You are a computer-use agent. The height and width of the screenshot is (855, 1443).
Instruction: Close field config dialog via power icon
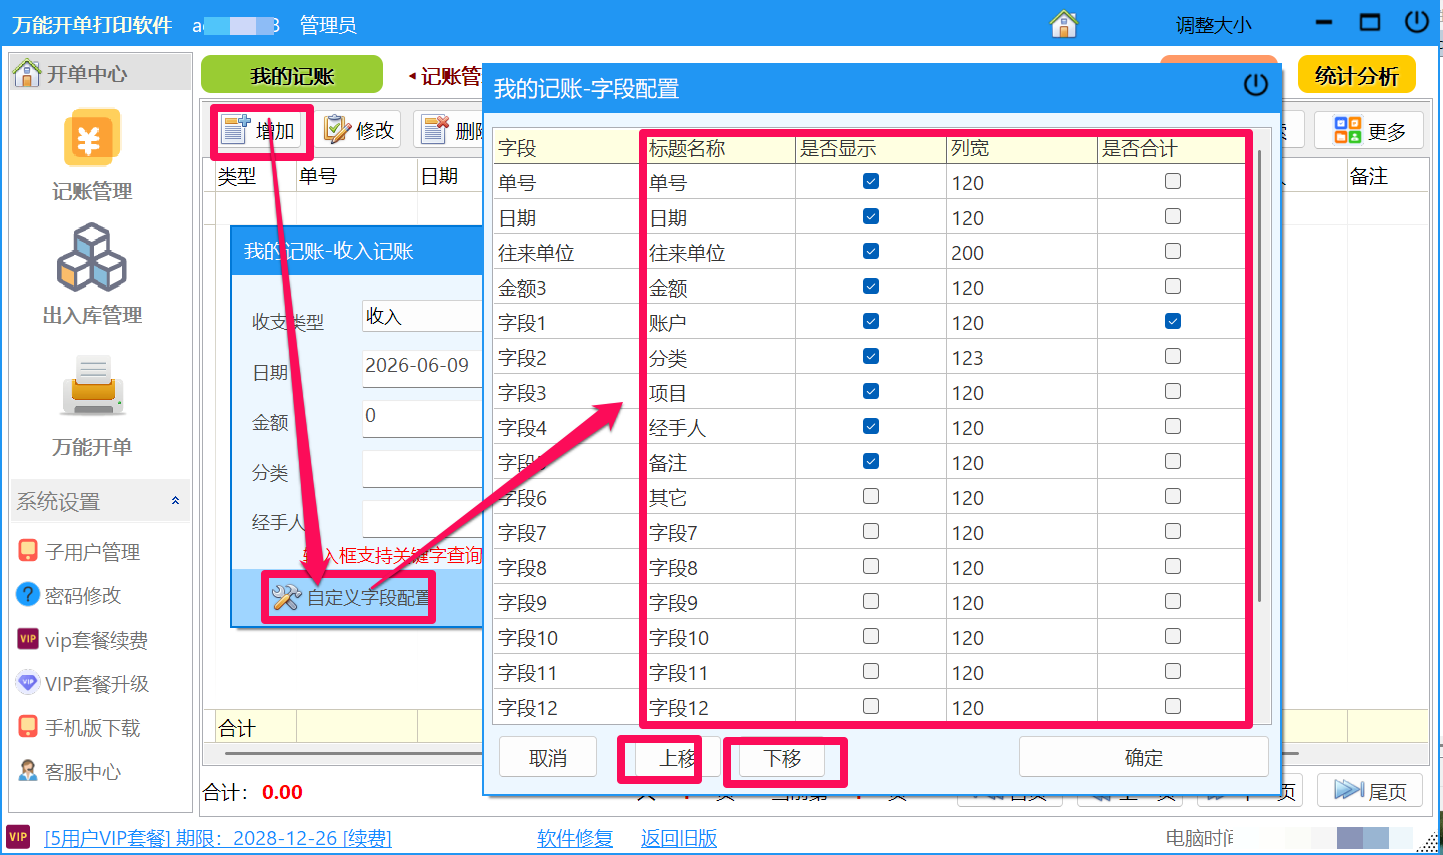pyautogui.click(x=1256, y=85)
